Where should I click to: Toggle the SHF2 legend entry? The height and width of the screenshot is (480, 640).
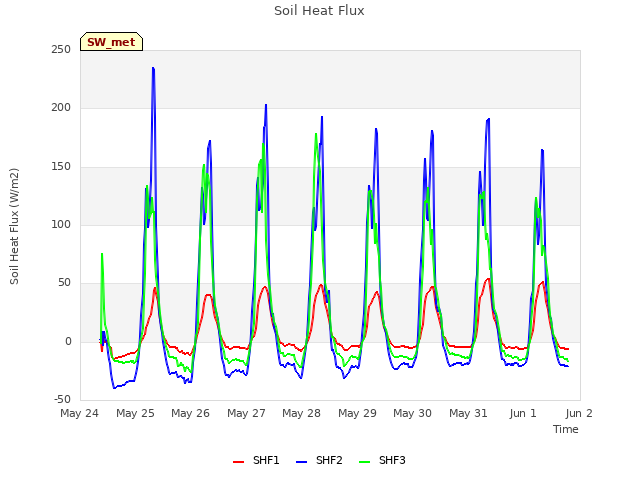pyautogui.click(x=319, y=460)
